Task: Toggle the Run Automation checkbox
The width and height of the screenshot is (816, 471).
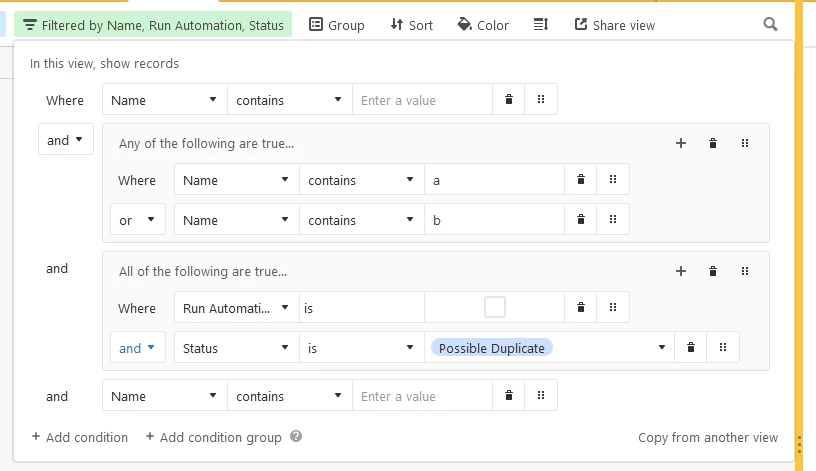Action: [495, 307]
